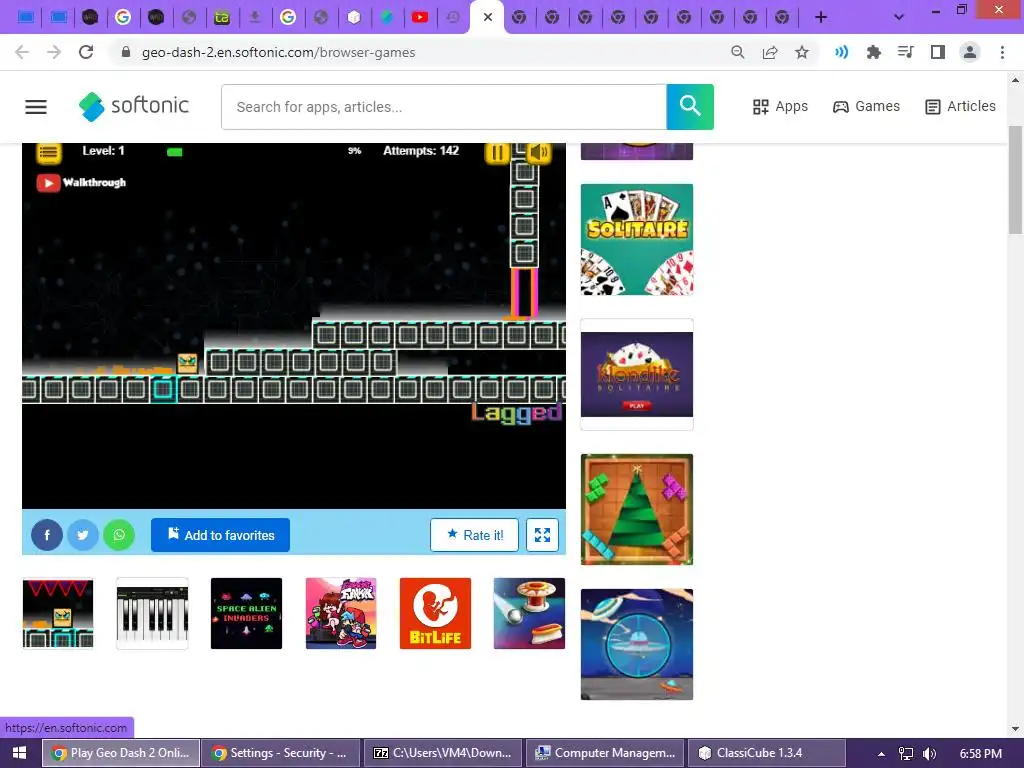Click the teal search magnifier button
The image size is (1024, 768).
(x=690, y=106)
